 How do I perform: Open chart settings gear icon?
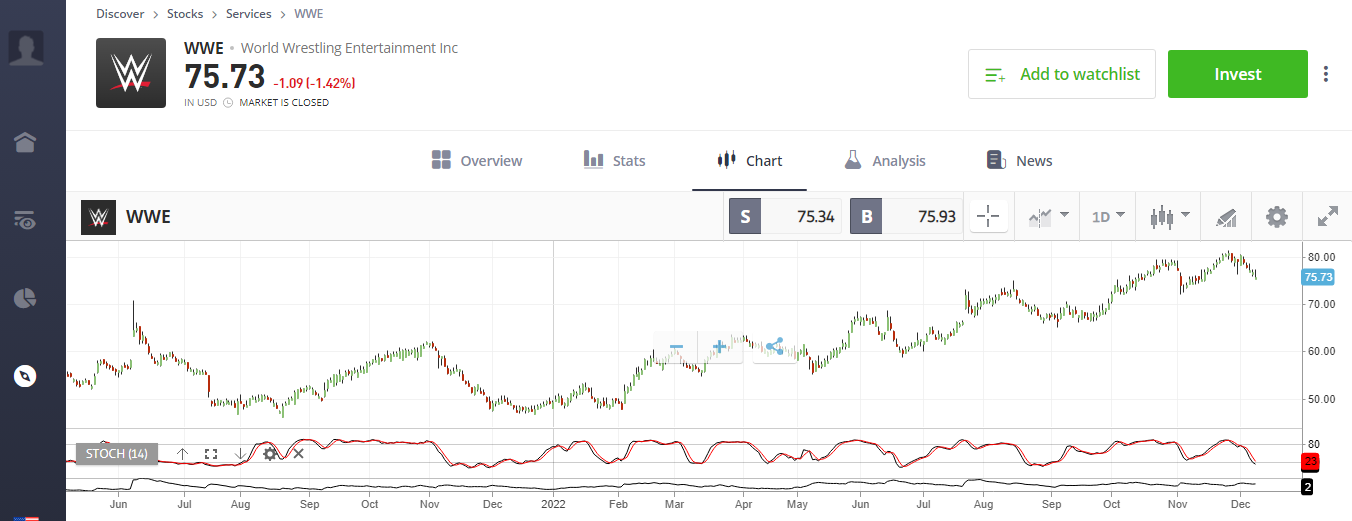1276,216
